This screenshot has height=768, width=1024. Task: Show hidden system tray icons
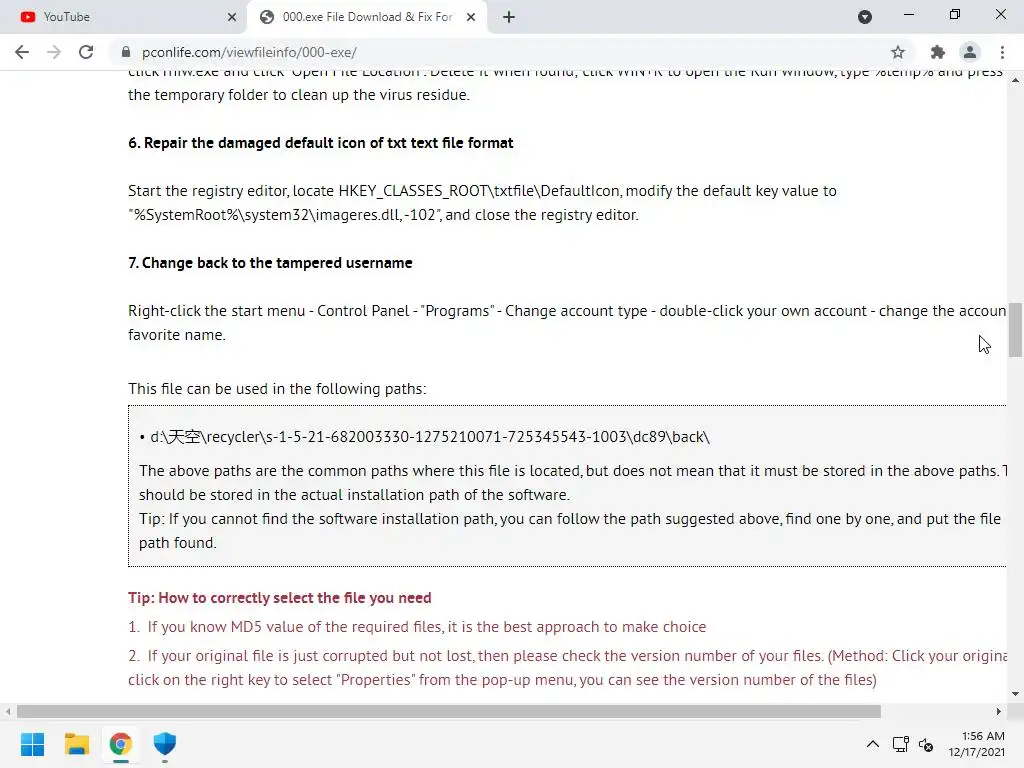coord(872,744)
